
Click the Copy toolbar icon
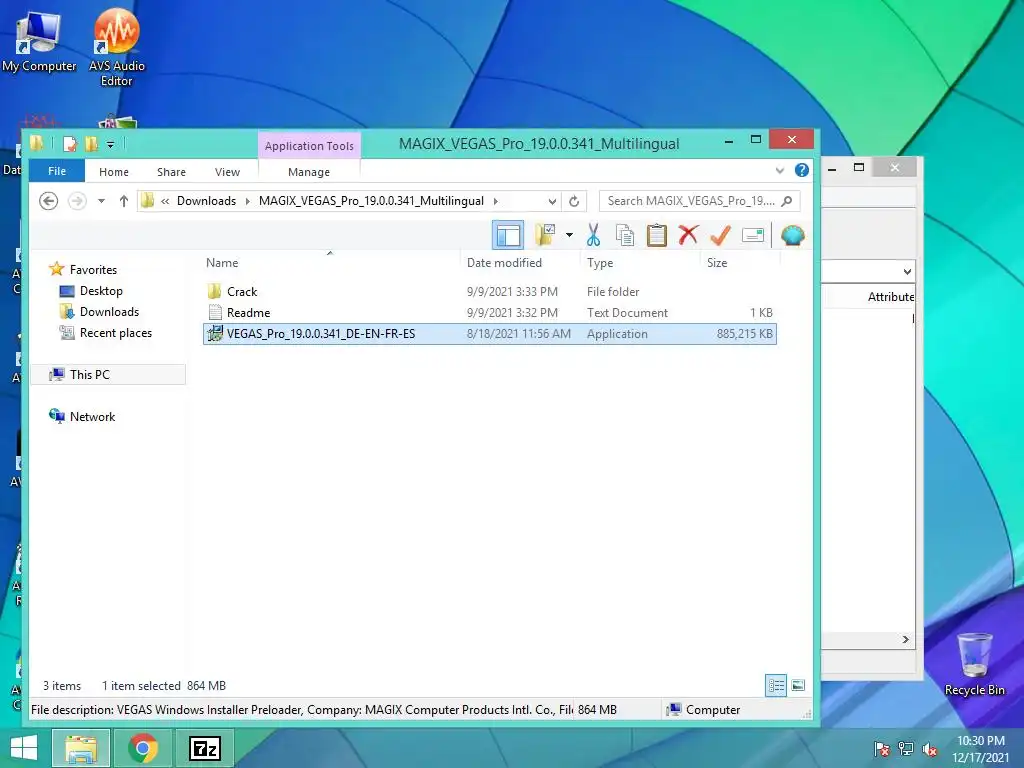coord(625,235)
